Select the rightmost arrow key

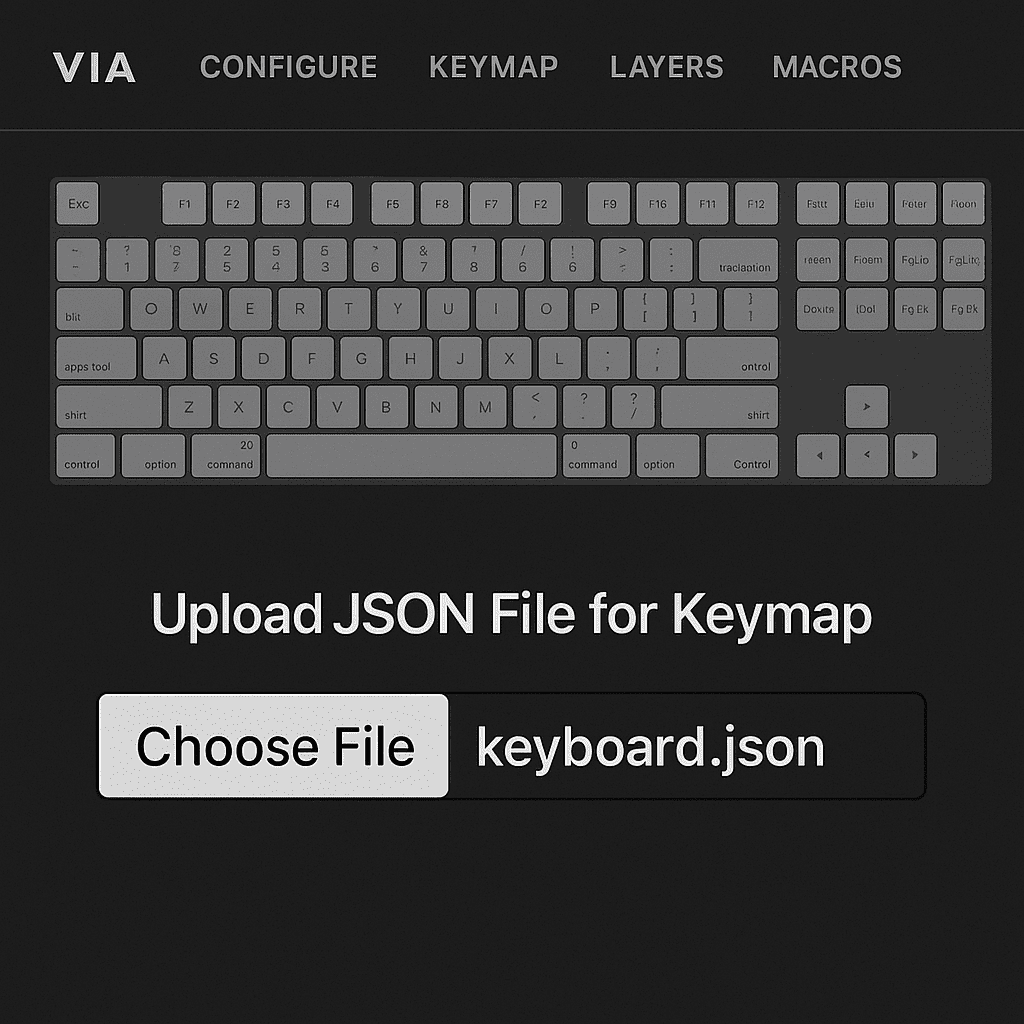point(915,455)
